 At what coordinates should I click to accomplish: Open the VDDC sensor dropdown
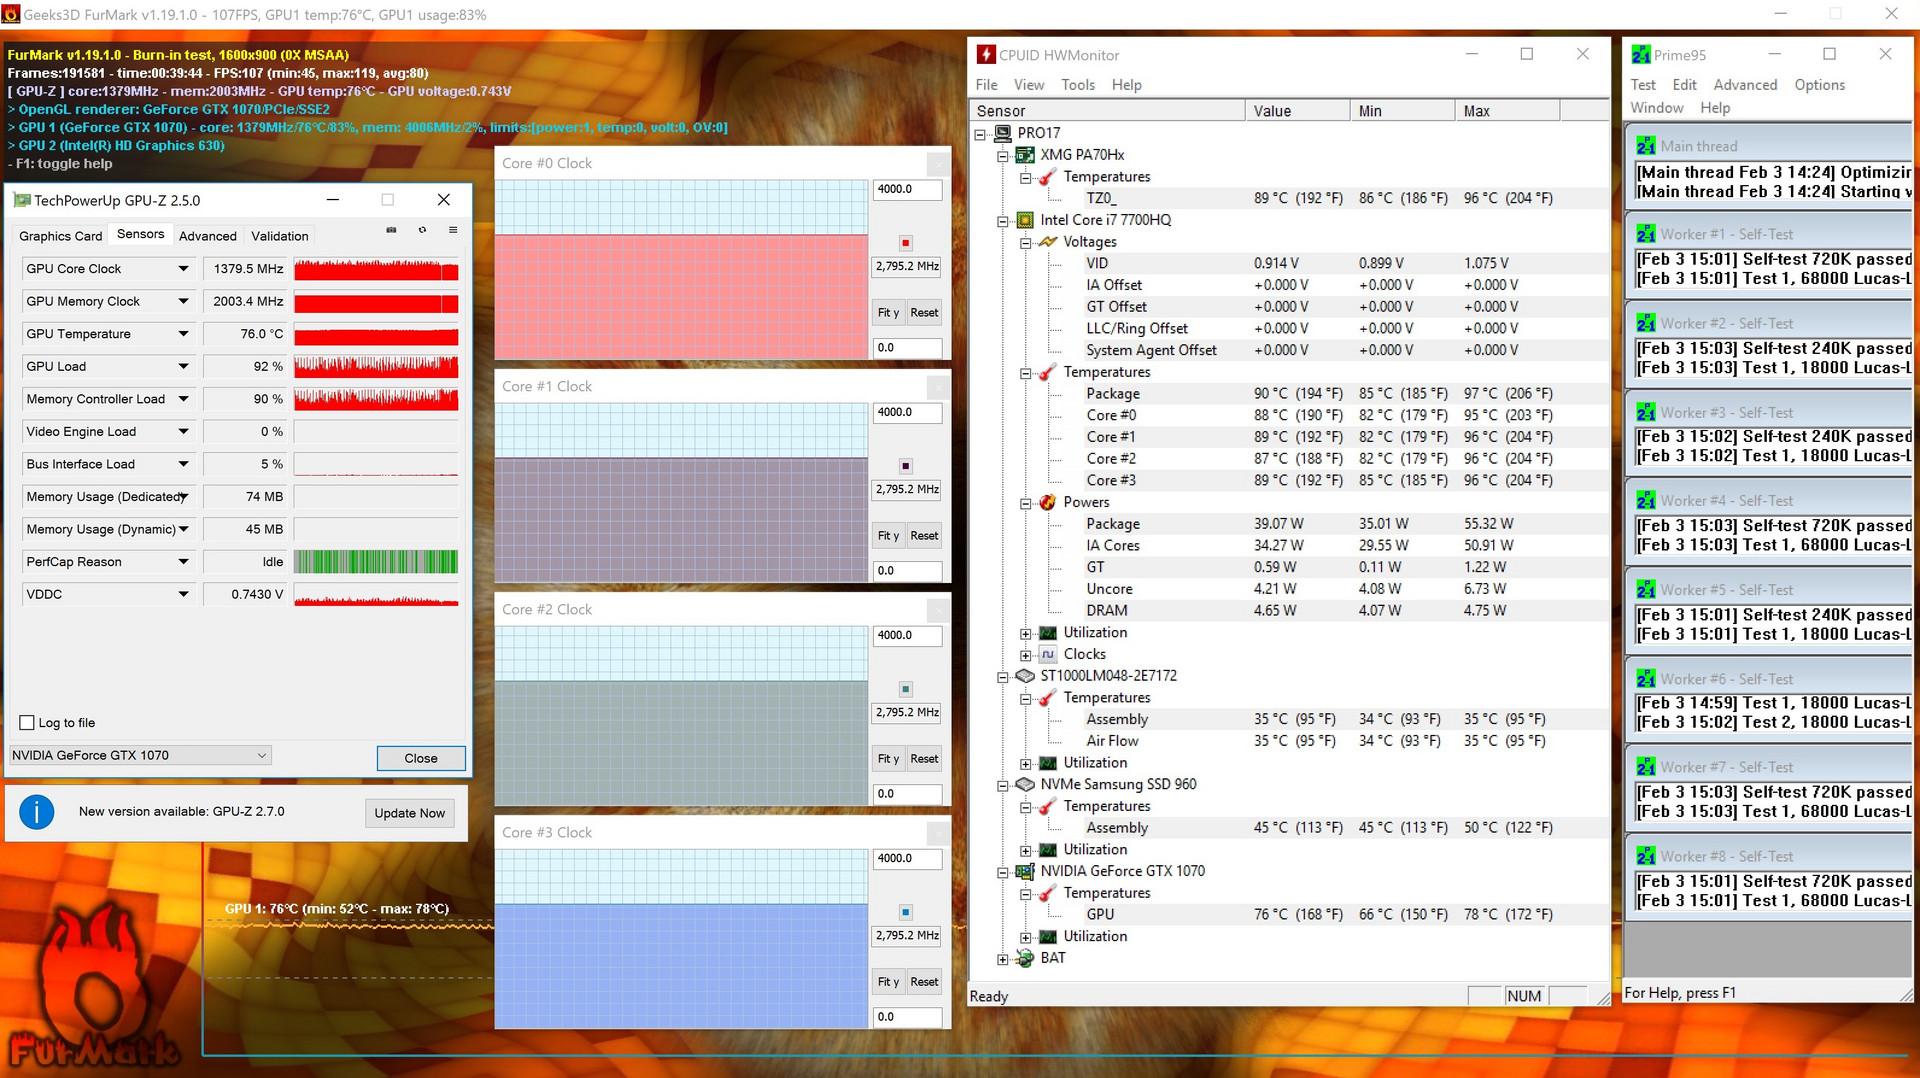tap(183, 594)
